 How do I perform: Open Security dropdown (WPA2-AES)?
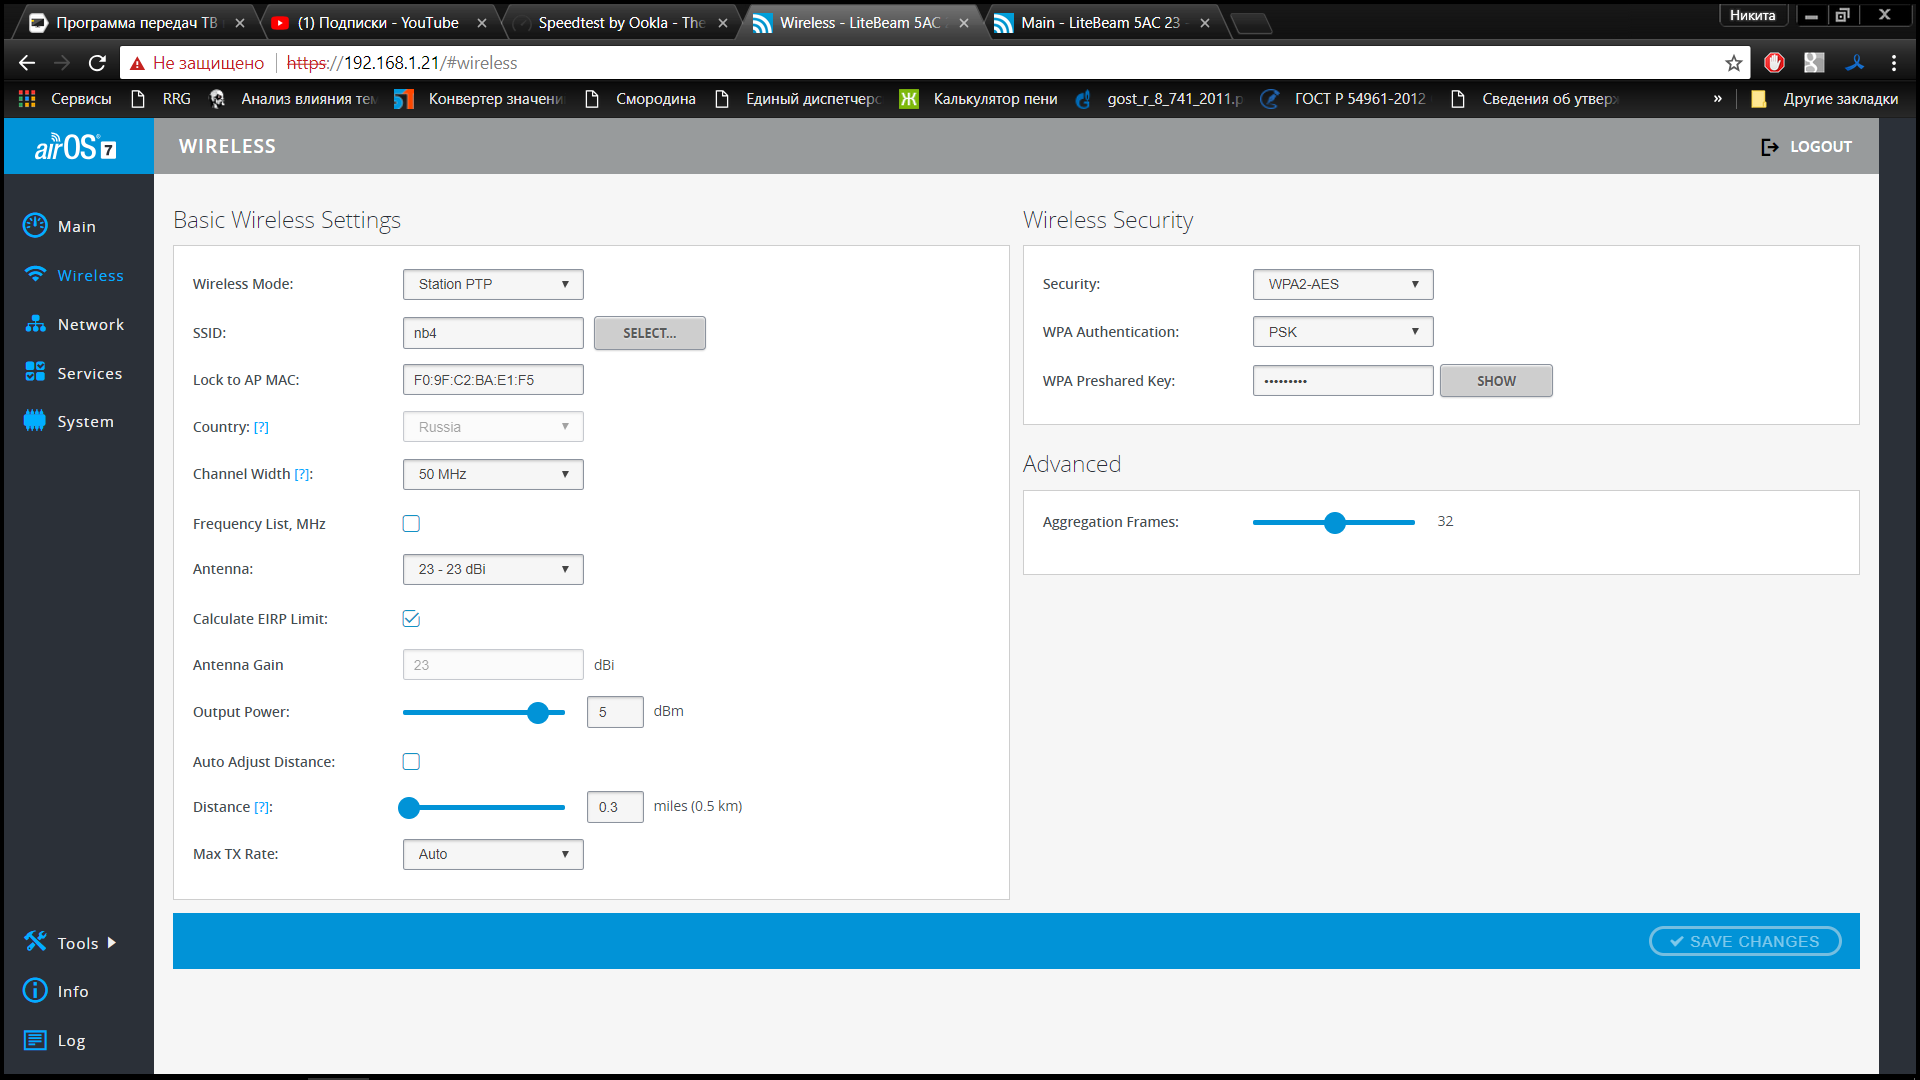(x=1343, y=284)
